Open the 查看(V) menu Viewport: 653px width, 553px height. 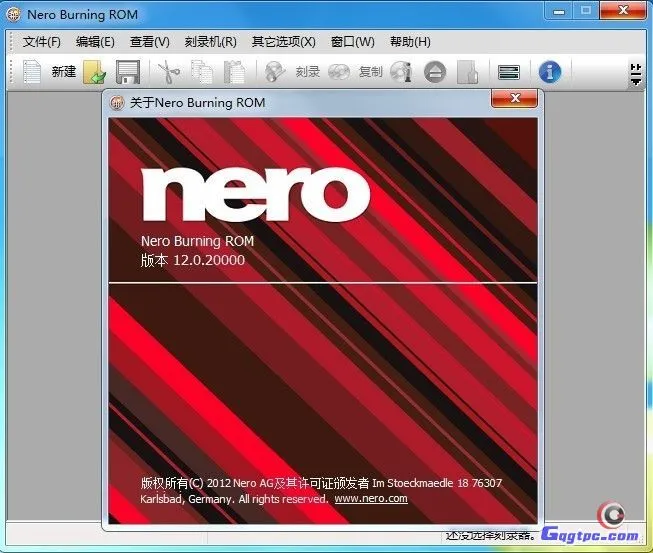click(x=149, y=42)
